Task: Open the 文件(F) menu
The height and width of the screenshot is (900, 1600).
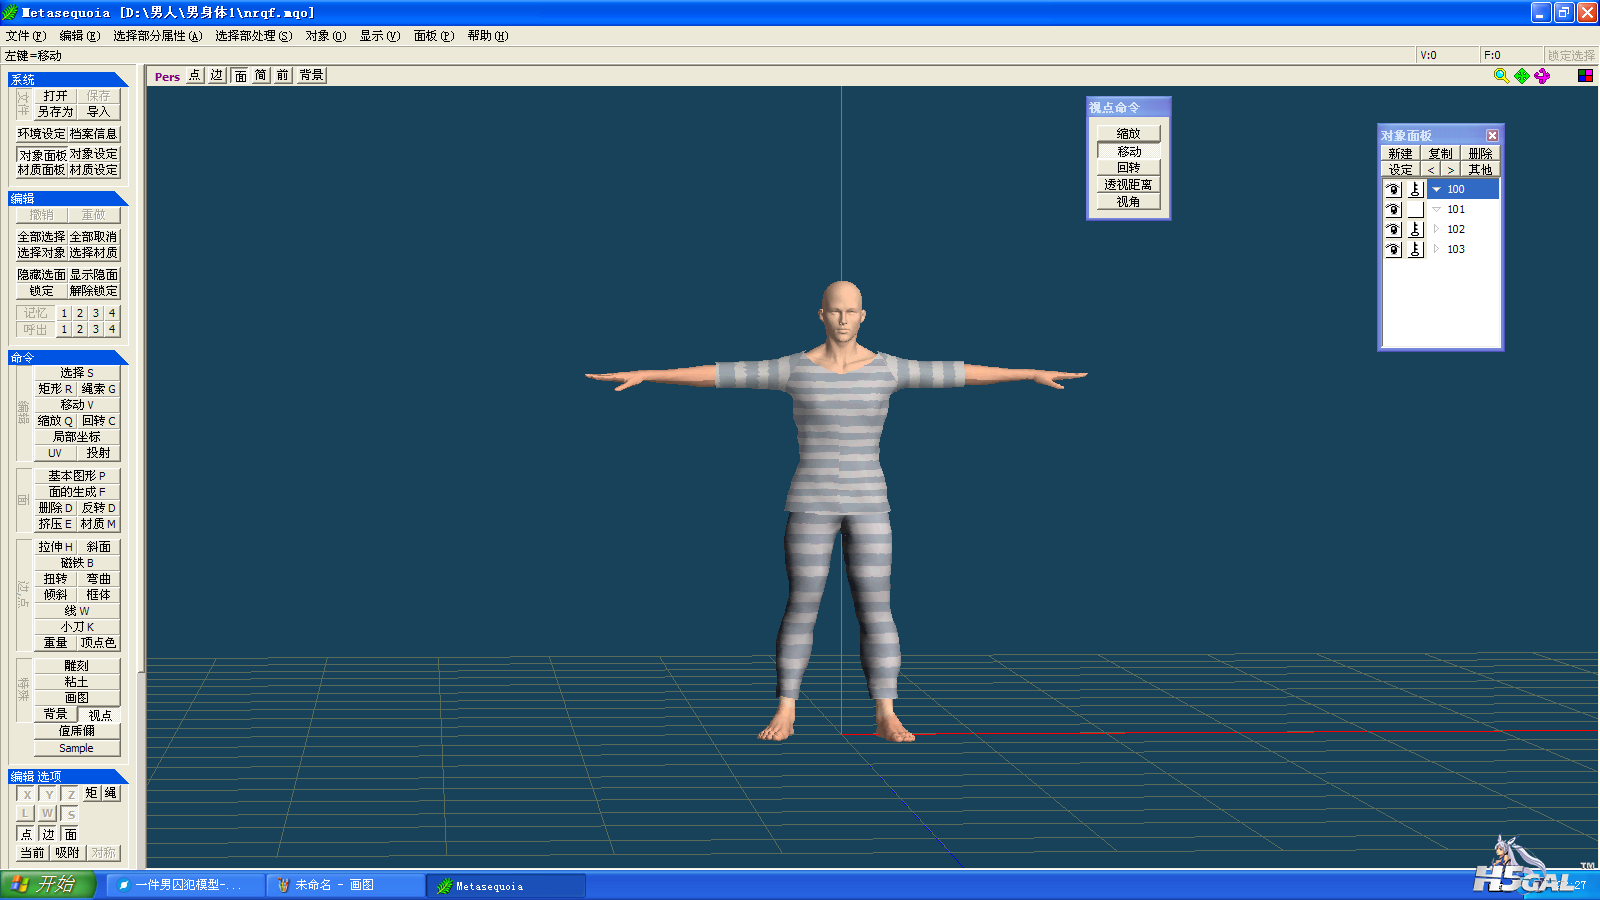Action: tap(26, 36)
